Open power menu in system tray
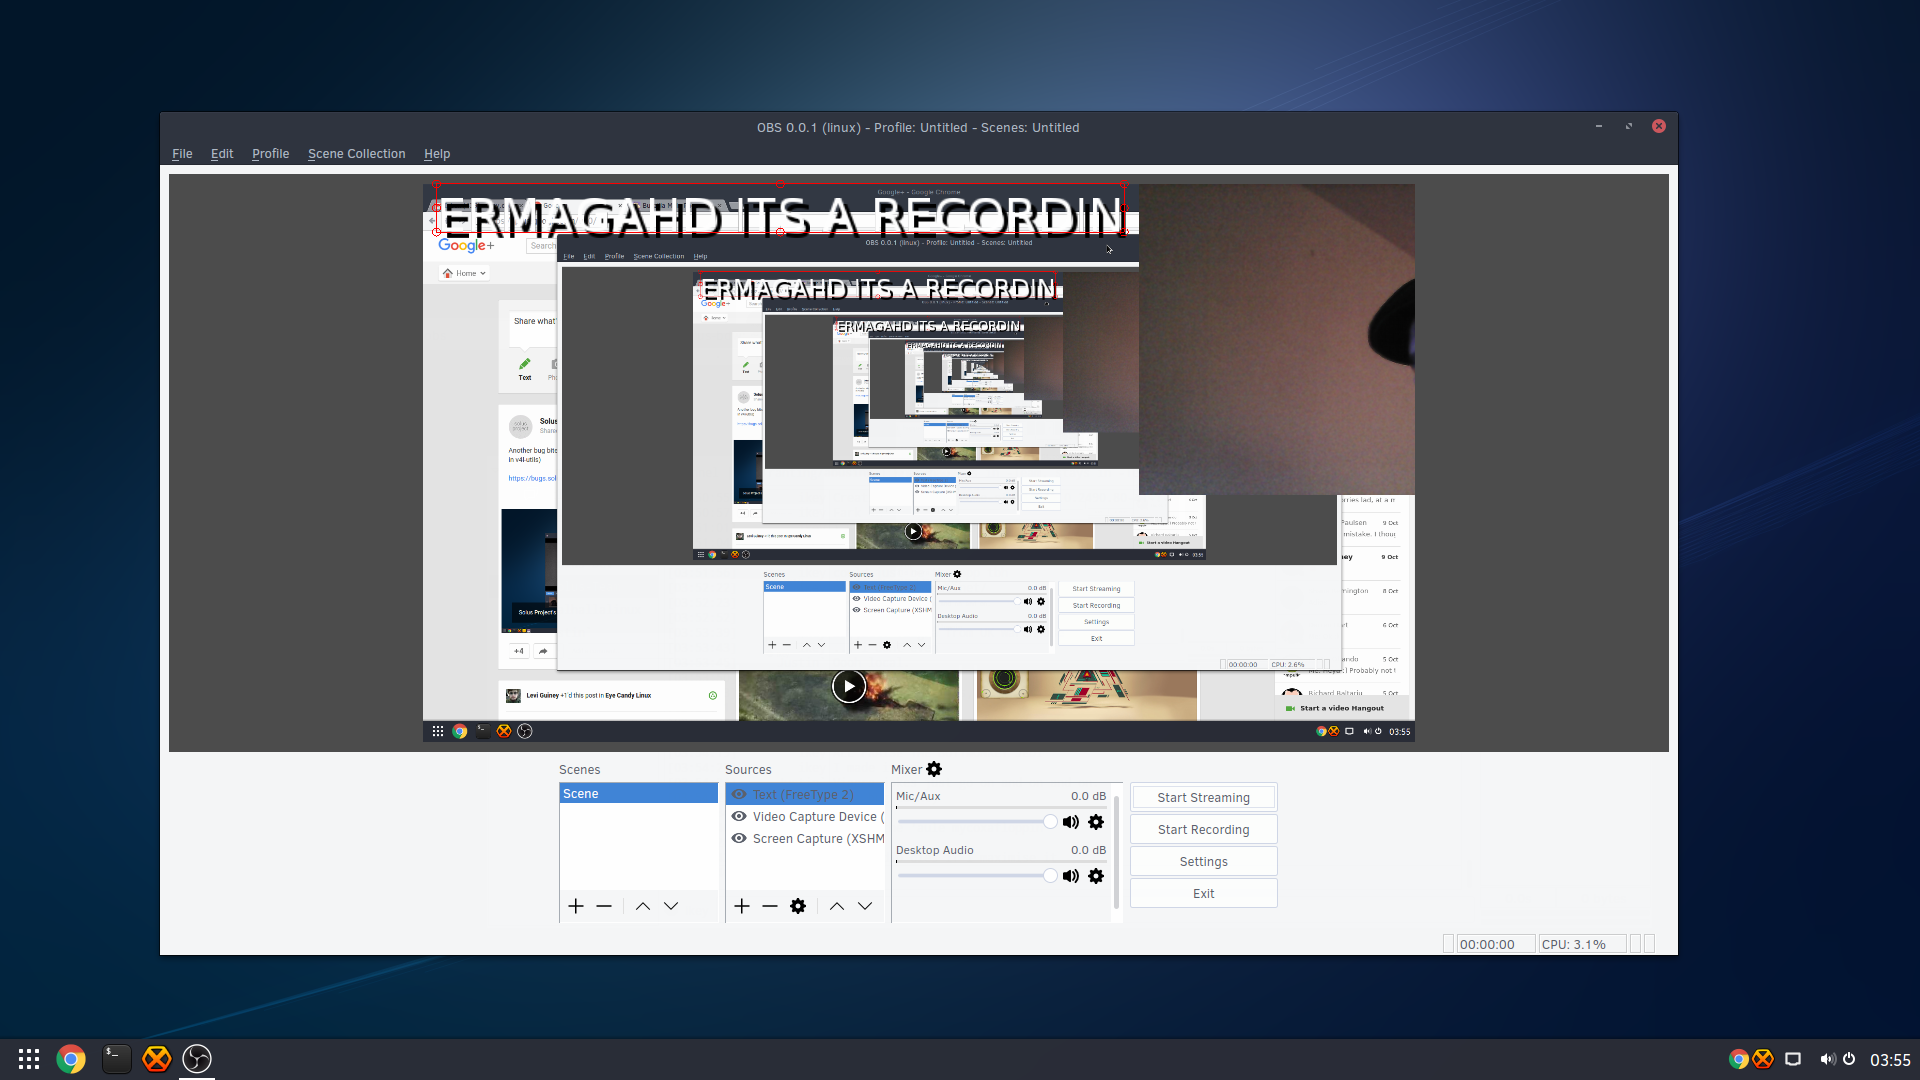Screen dimensions: 1920x1080 [x=1849, y=1059]
